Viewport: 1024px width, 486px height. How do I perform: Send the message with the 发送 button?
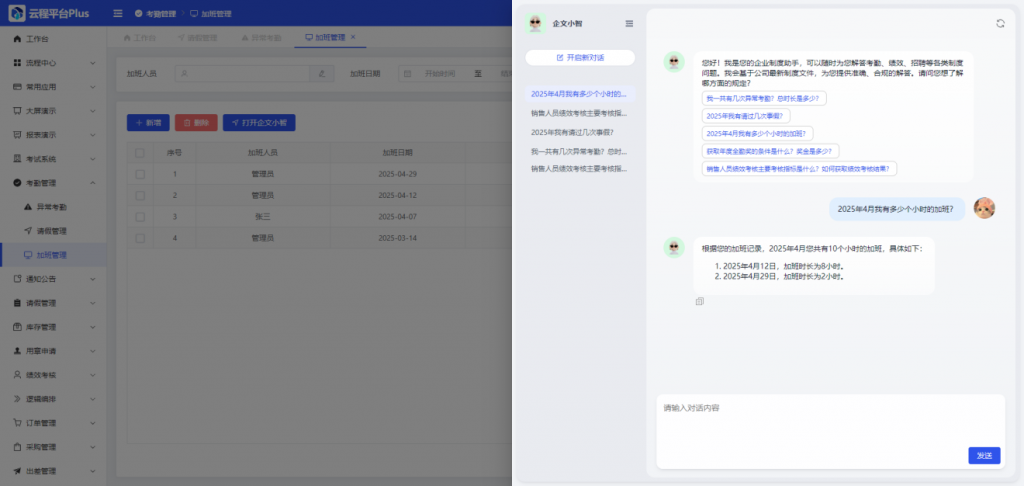point(984,455)
